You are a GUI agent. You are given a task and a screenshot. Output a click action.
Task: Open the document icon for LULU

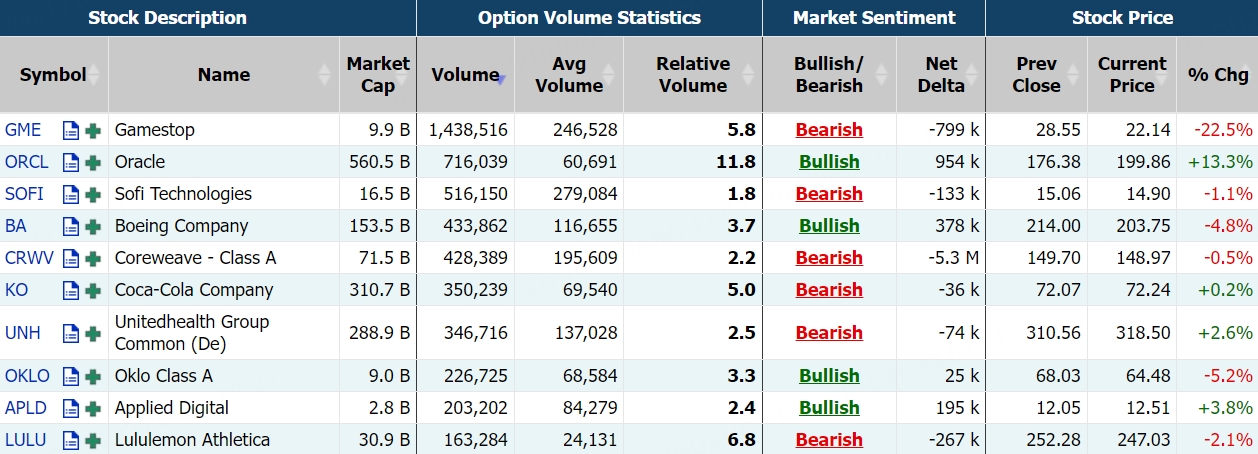71,440
